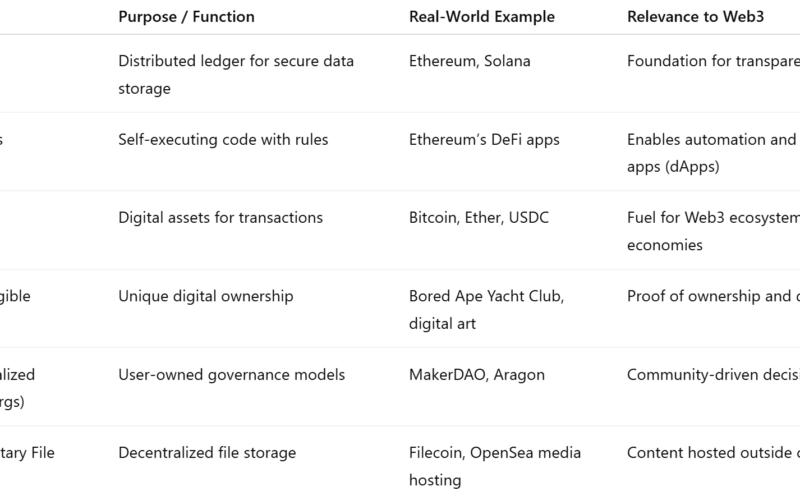Click the Community-driven decisions cell
This screenshot has height=500, width=800.
coord(713,375)
